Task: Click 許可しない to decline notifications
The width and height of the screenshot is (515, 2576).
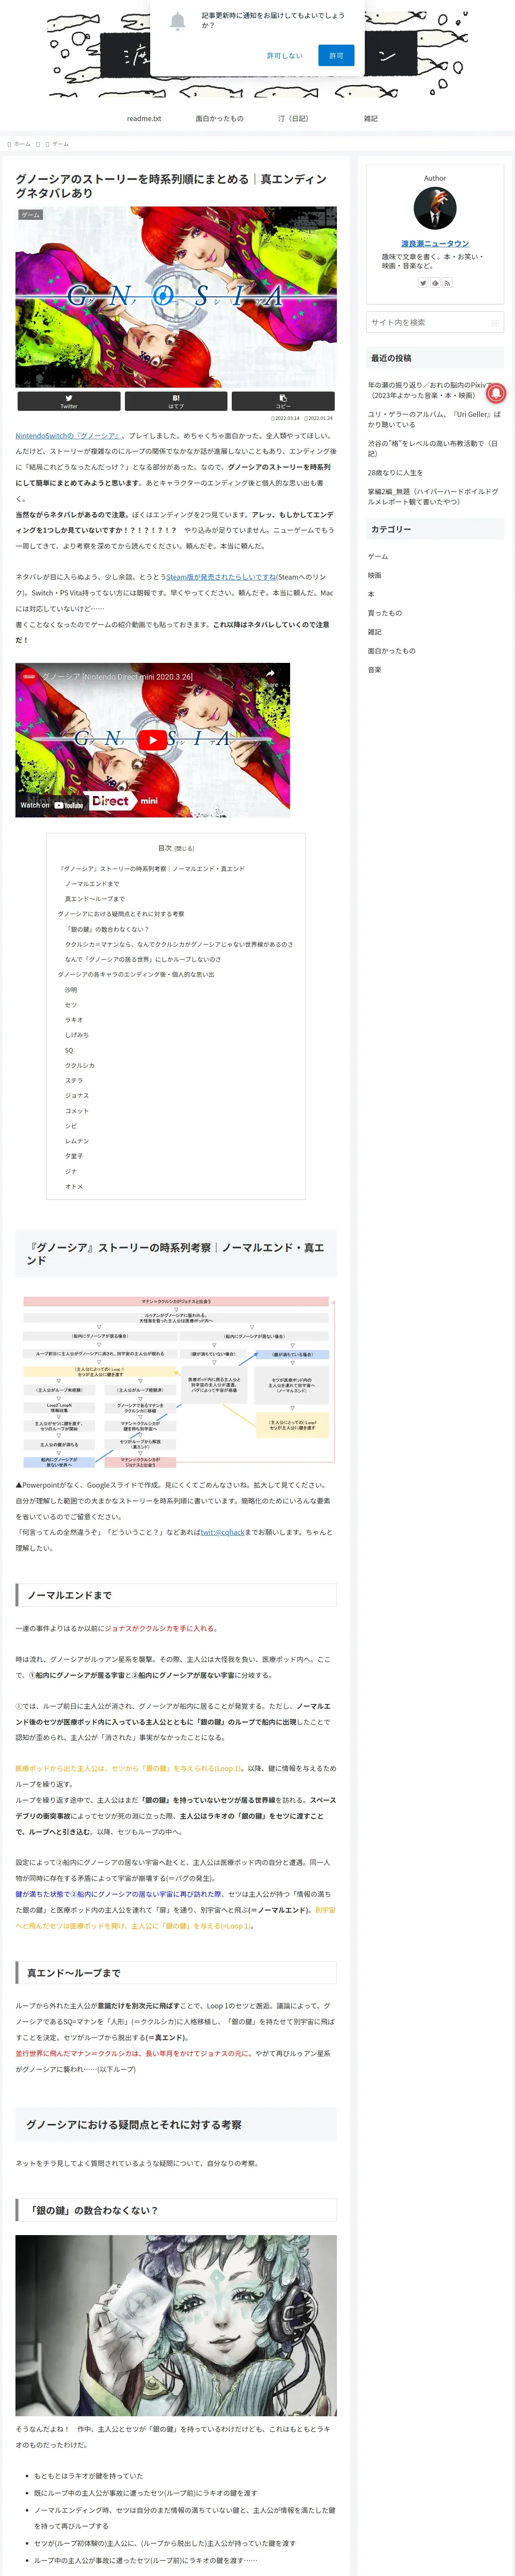Action: [284, 56]
